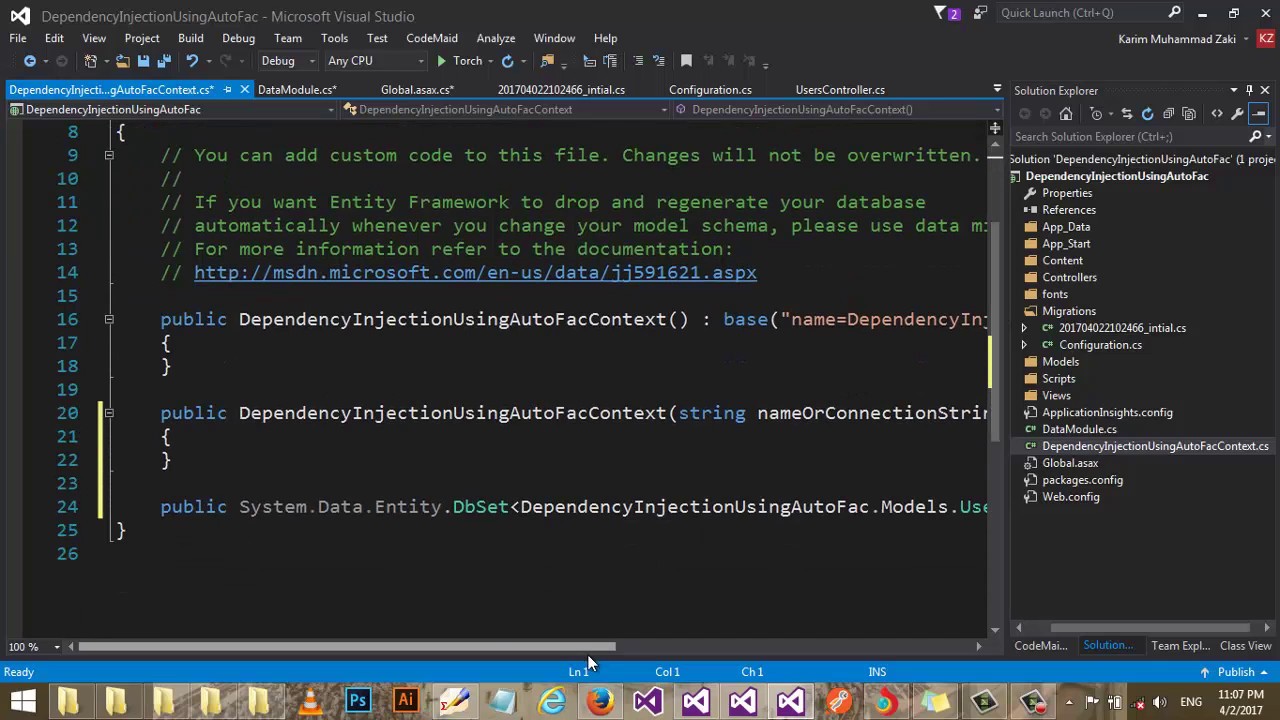Switch to the DataModule.cs tab
Viewport: 1280px width, 720px height.
pos(296,90)
